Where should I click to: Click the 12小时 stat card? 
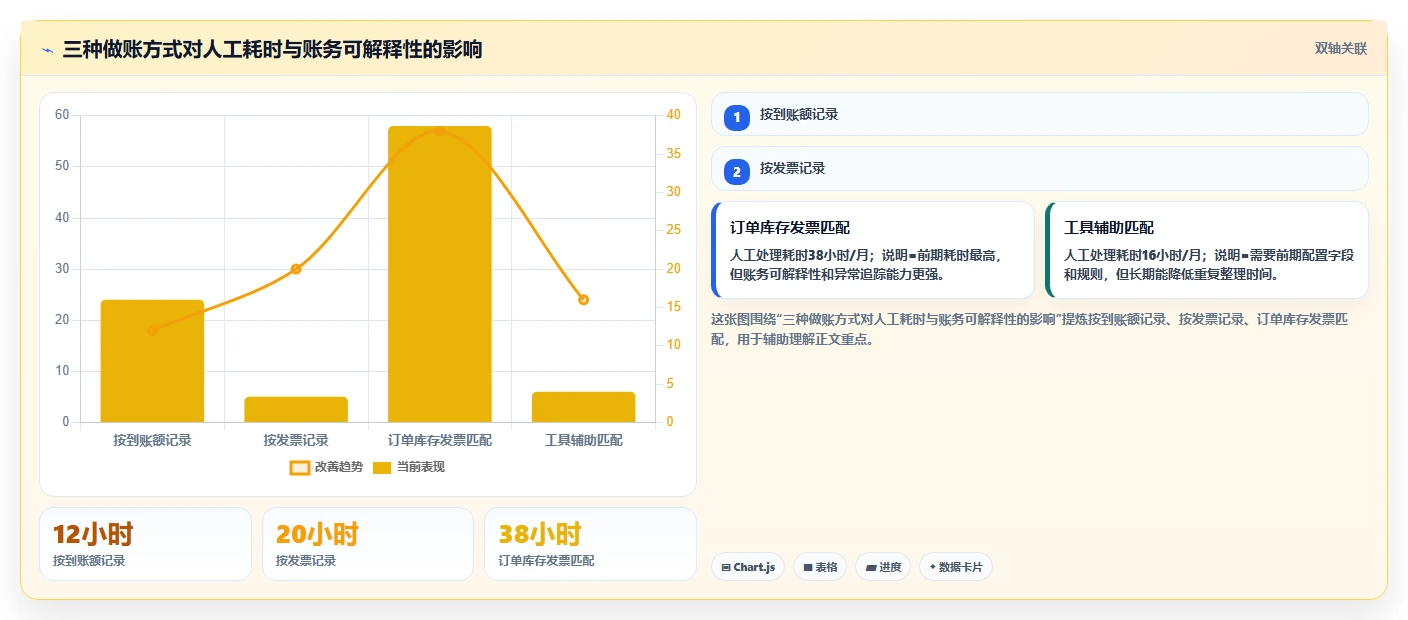tap(145, 544)
